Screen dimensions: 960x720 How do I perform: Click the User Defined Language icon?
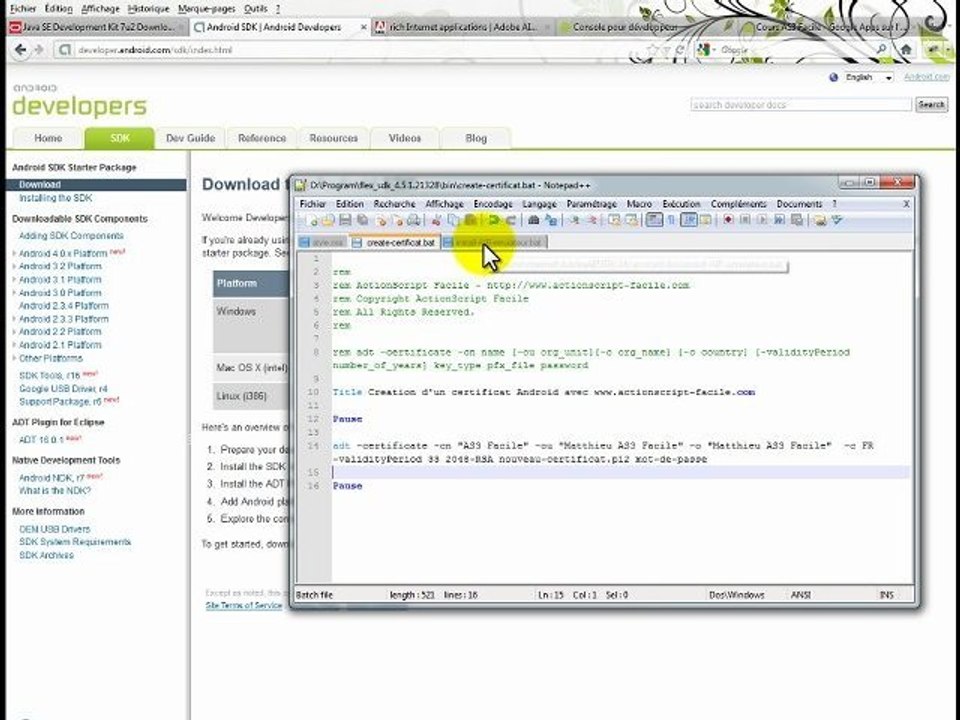705,220
